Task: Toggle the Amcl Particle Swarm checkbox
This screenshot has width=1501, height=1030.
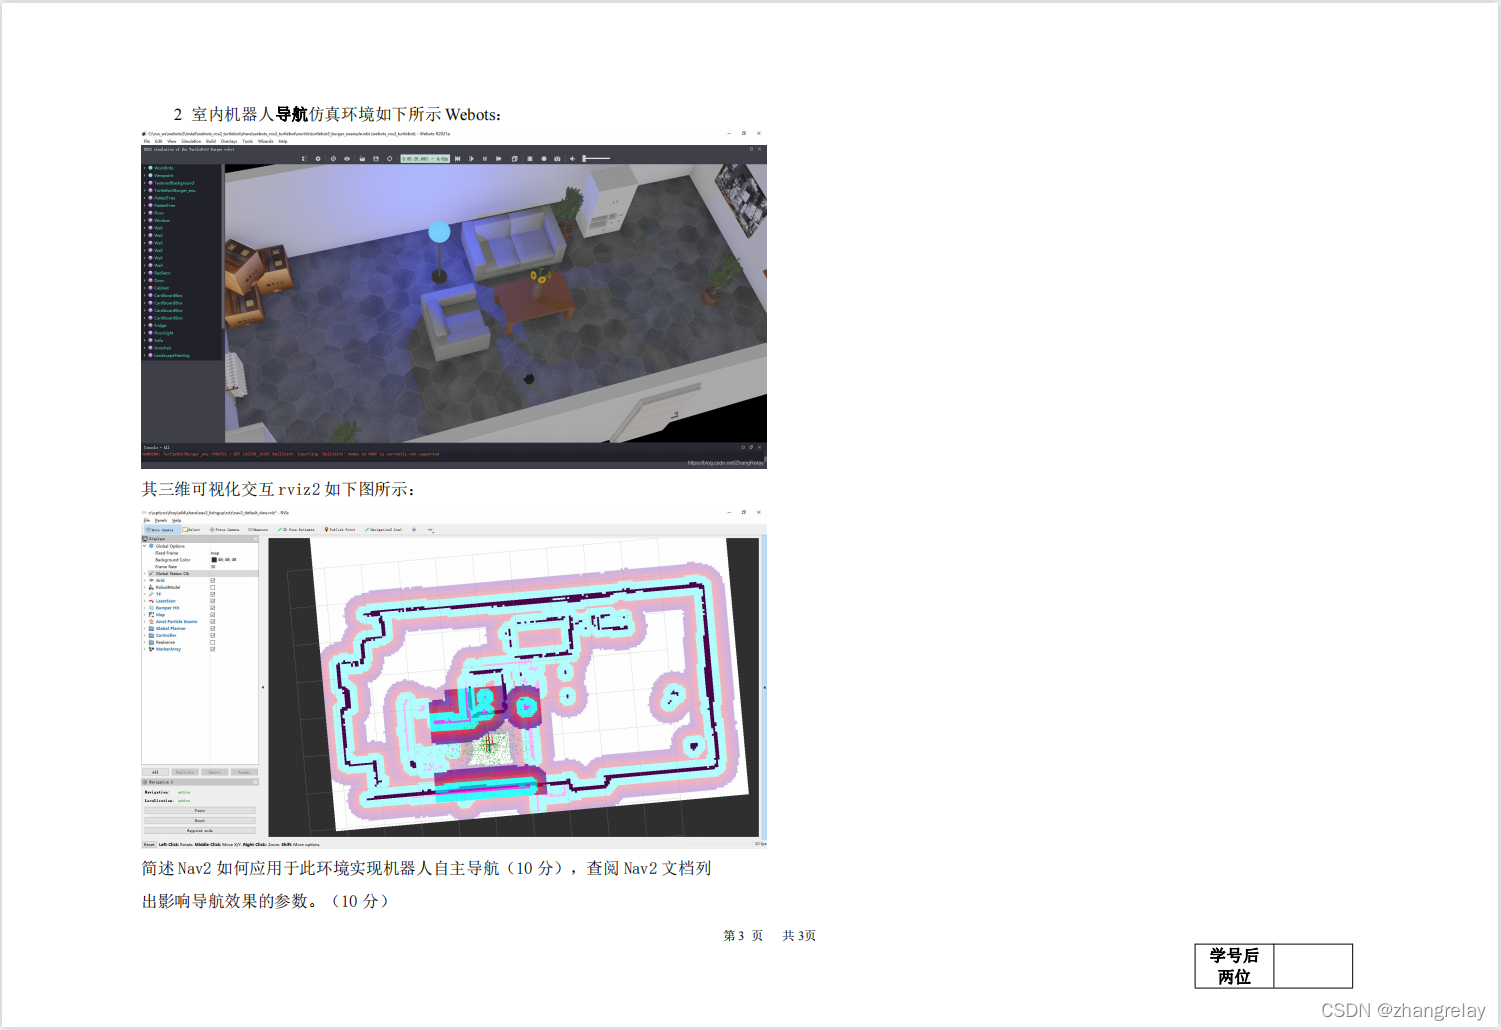Action: pyautogui.click(x=213, y=622)
